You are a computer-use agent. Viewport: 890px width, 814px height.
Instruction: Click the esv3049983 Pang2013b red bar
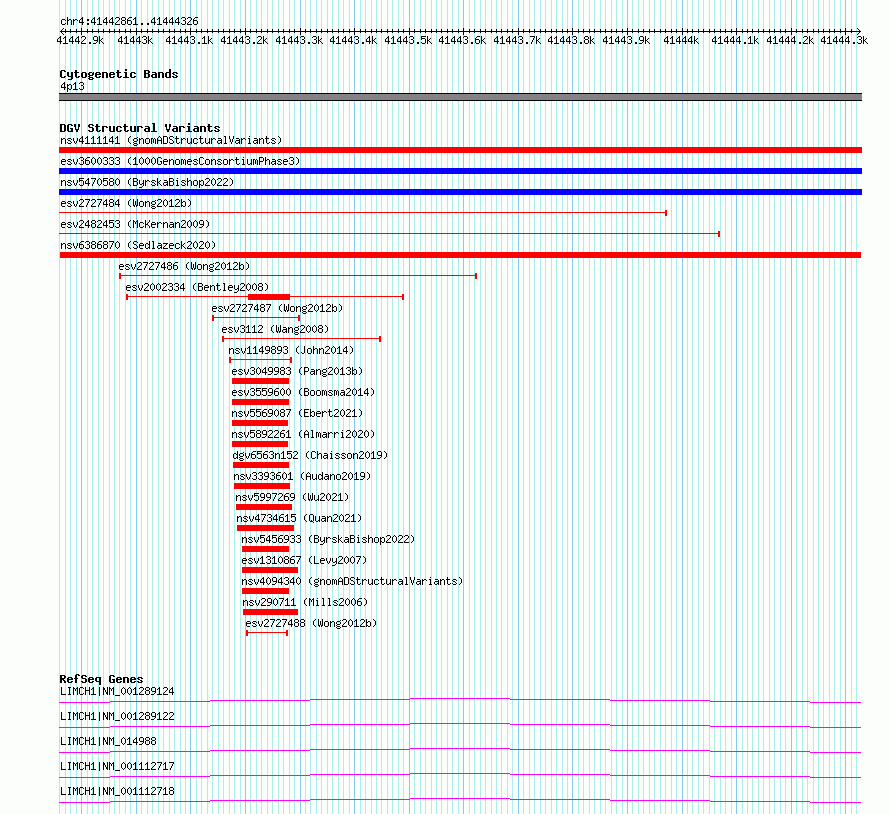pos(261,381)
